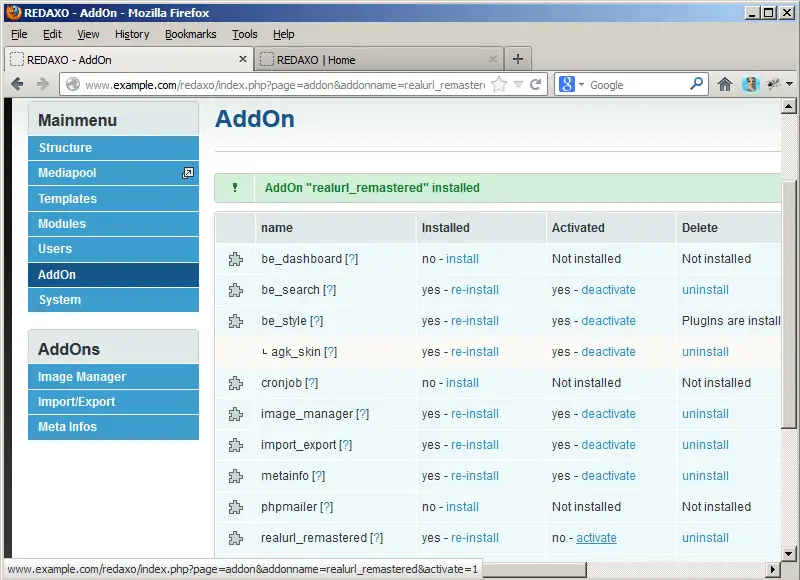Click horizontal scrollbar right arrow
Viewport: 800px width, 580px height.
pos(773,569)
